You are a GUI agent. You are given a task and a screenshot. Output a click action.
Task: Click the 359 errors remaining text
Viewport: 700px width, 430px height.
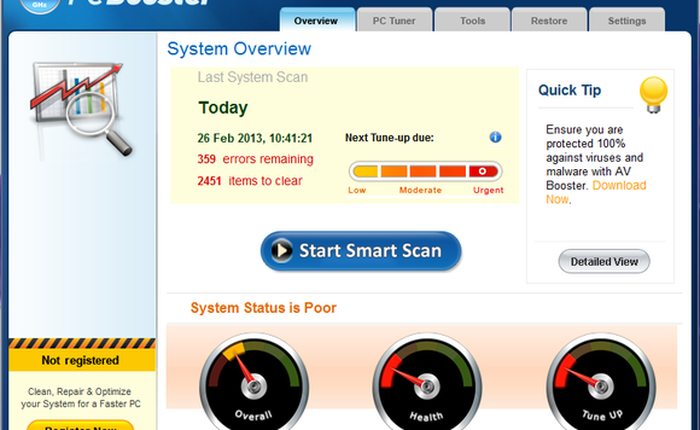[255, 159]
